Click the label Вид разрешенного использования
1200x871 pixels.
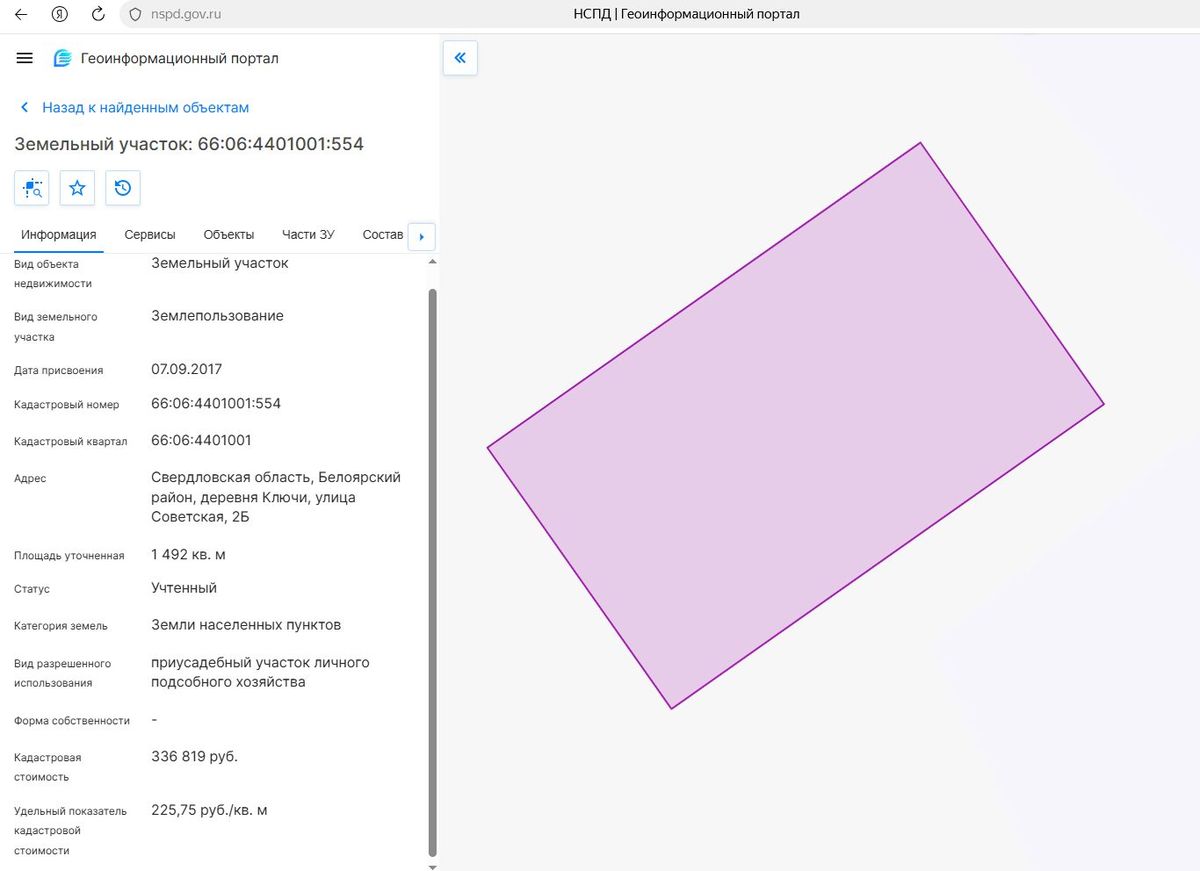coord(62,673)
